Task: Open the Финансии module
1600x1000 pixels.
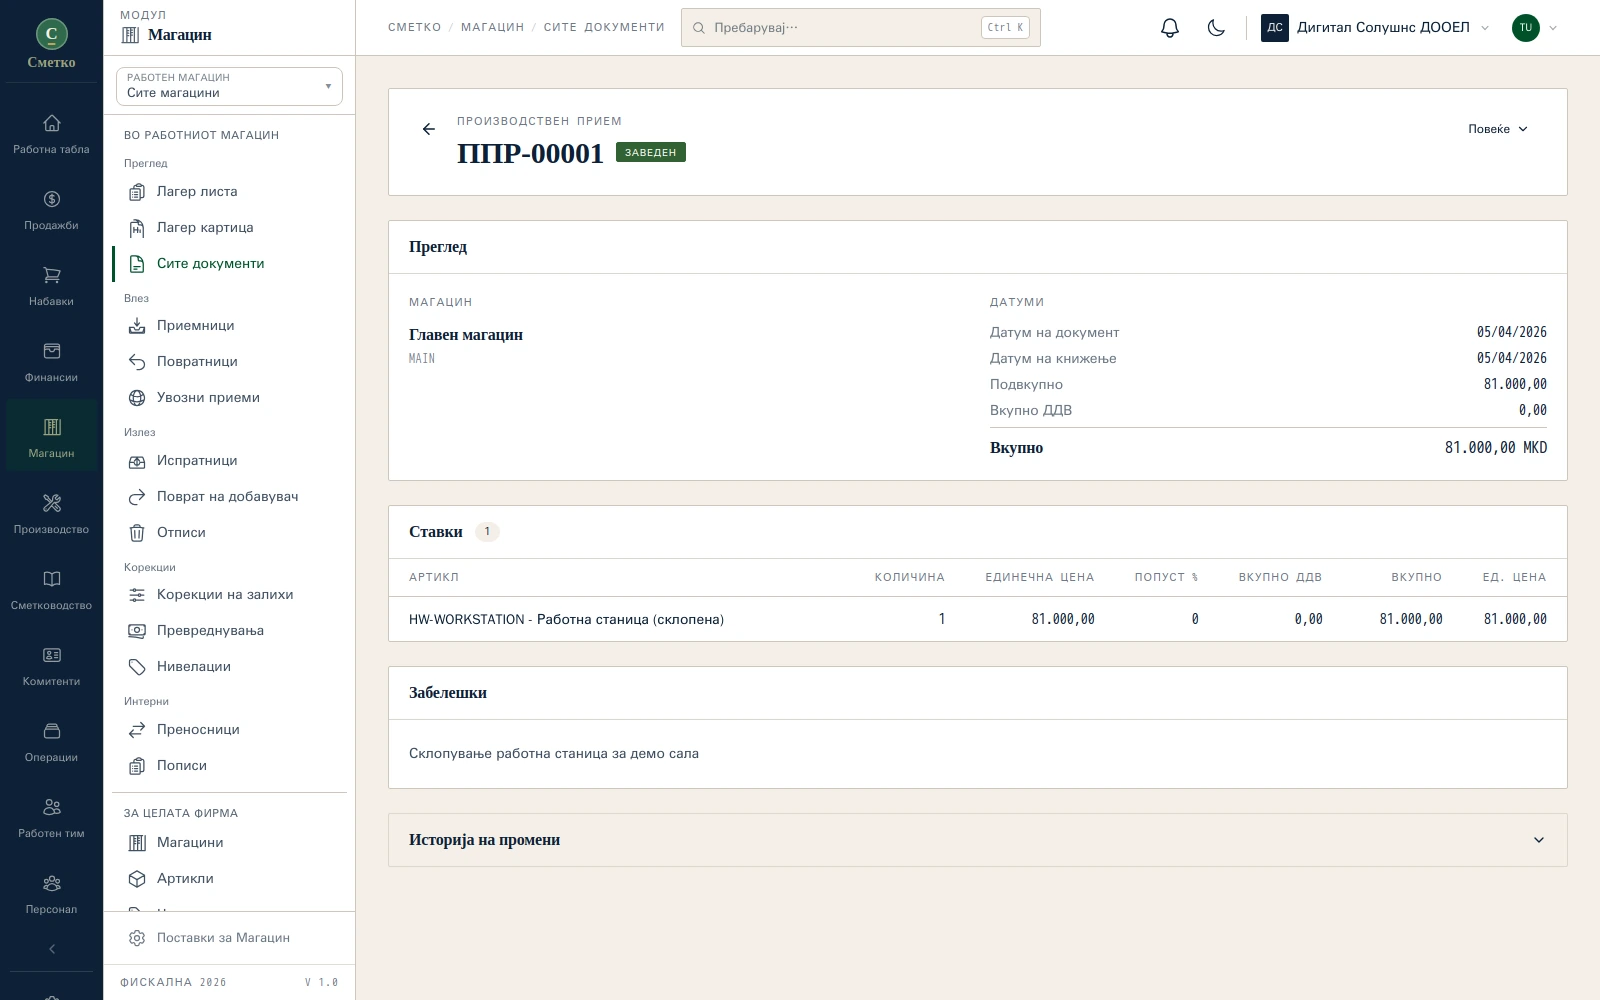Action: [x=51, y=362]
